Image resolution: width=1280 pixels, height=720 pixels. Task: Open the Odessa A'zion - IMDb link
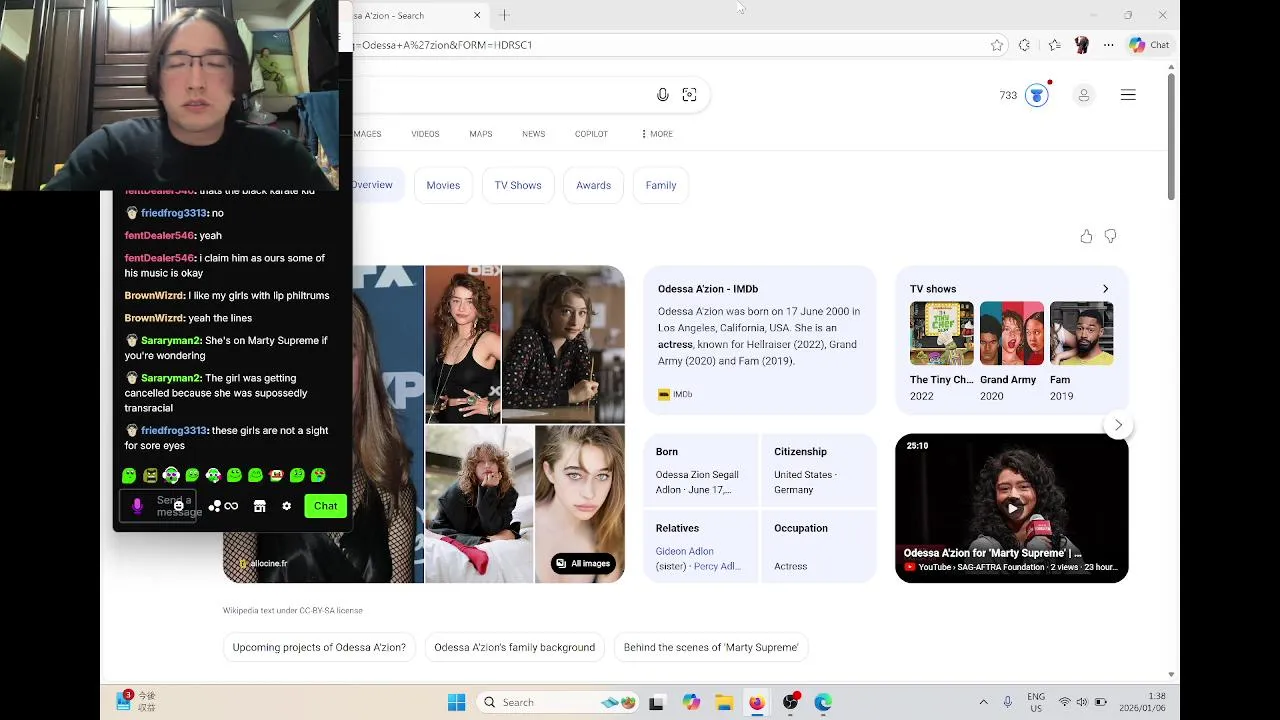coord(708,289)
